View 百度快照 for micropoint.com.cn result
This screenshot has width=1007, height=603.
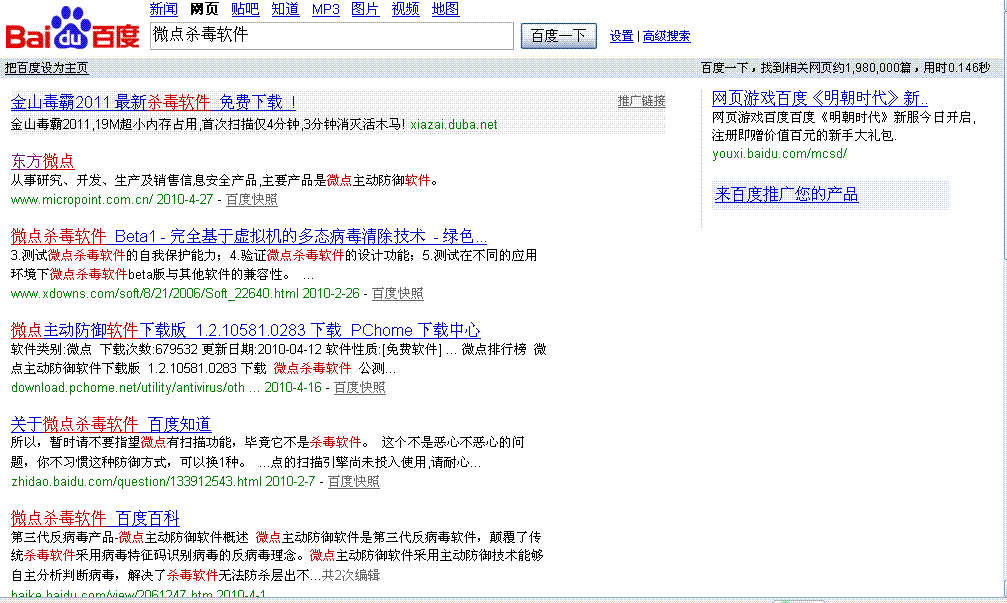point(252,200)
